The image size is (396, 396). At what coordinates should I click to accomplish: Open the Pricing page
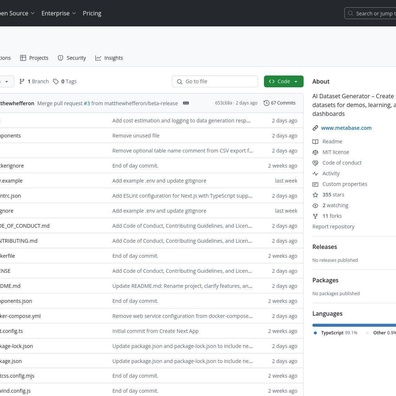click(x=92, y=13)
